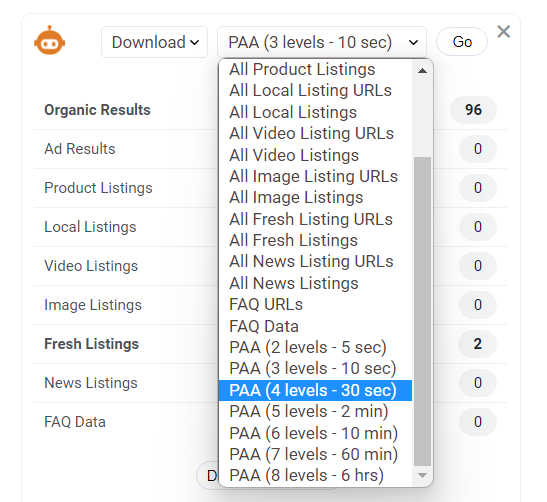Close the panel with the X icon
The image size is (547, 502).
pos(503,32)
